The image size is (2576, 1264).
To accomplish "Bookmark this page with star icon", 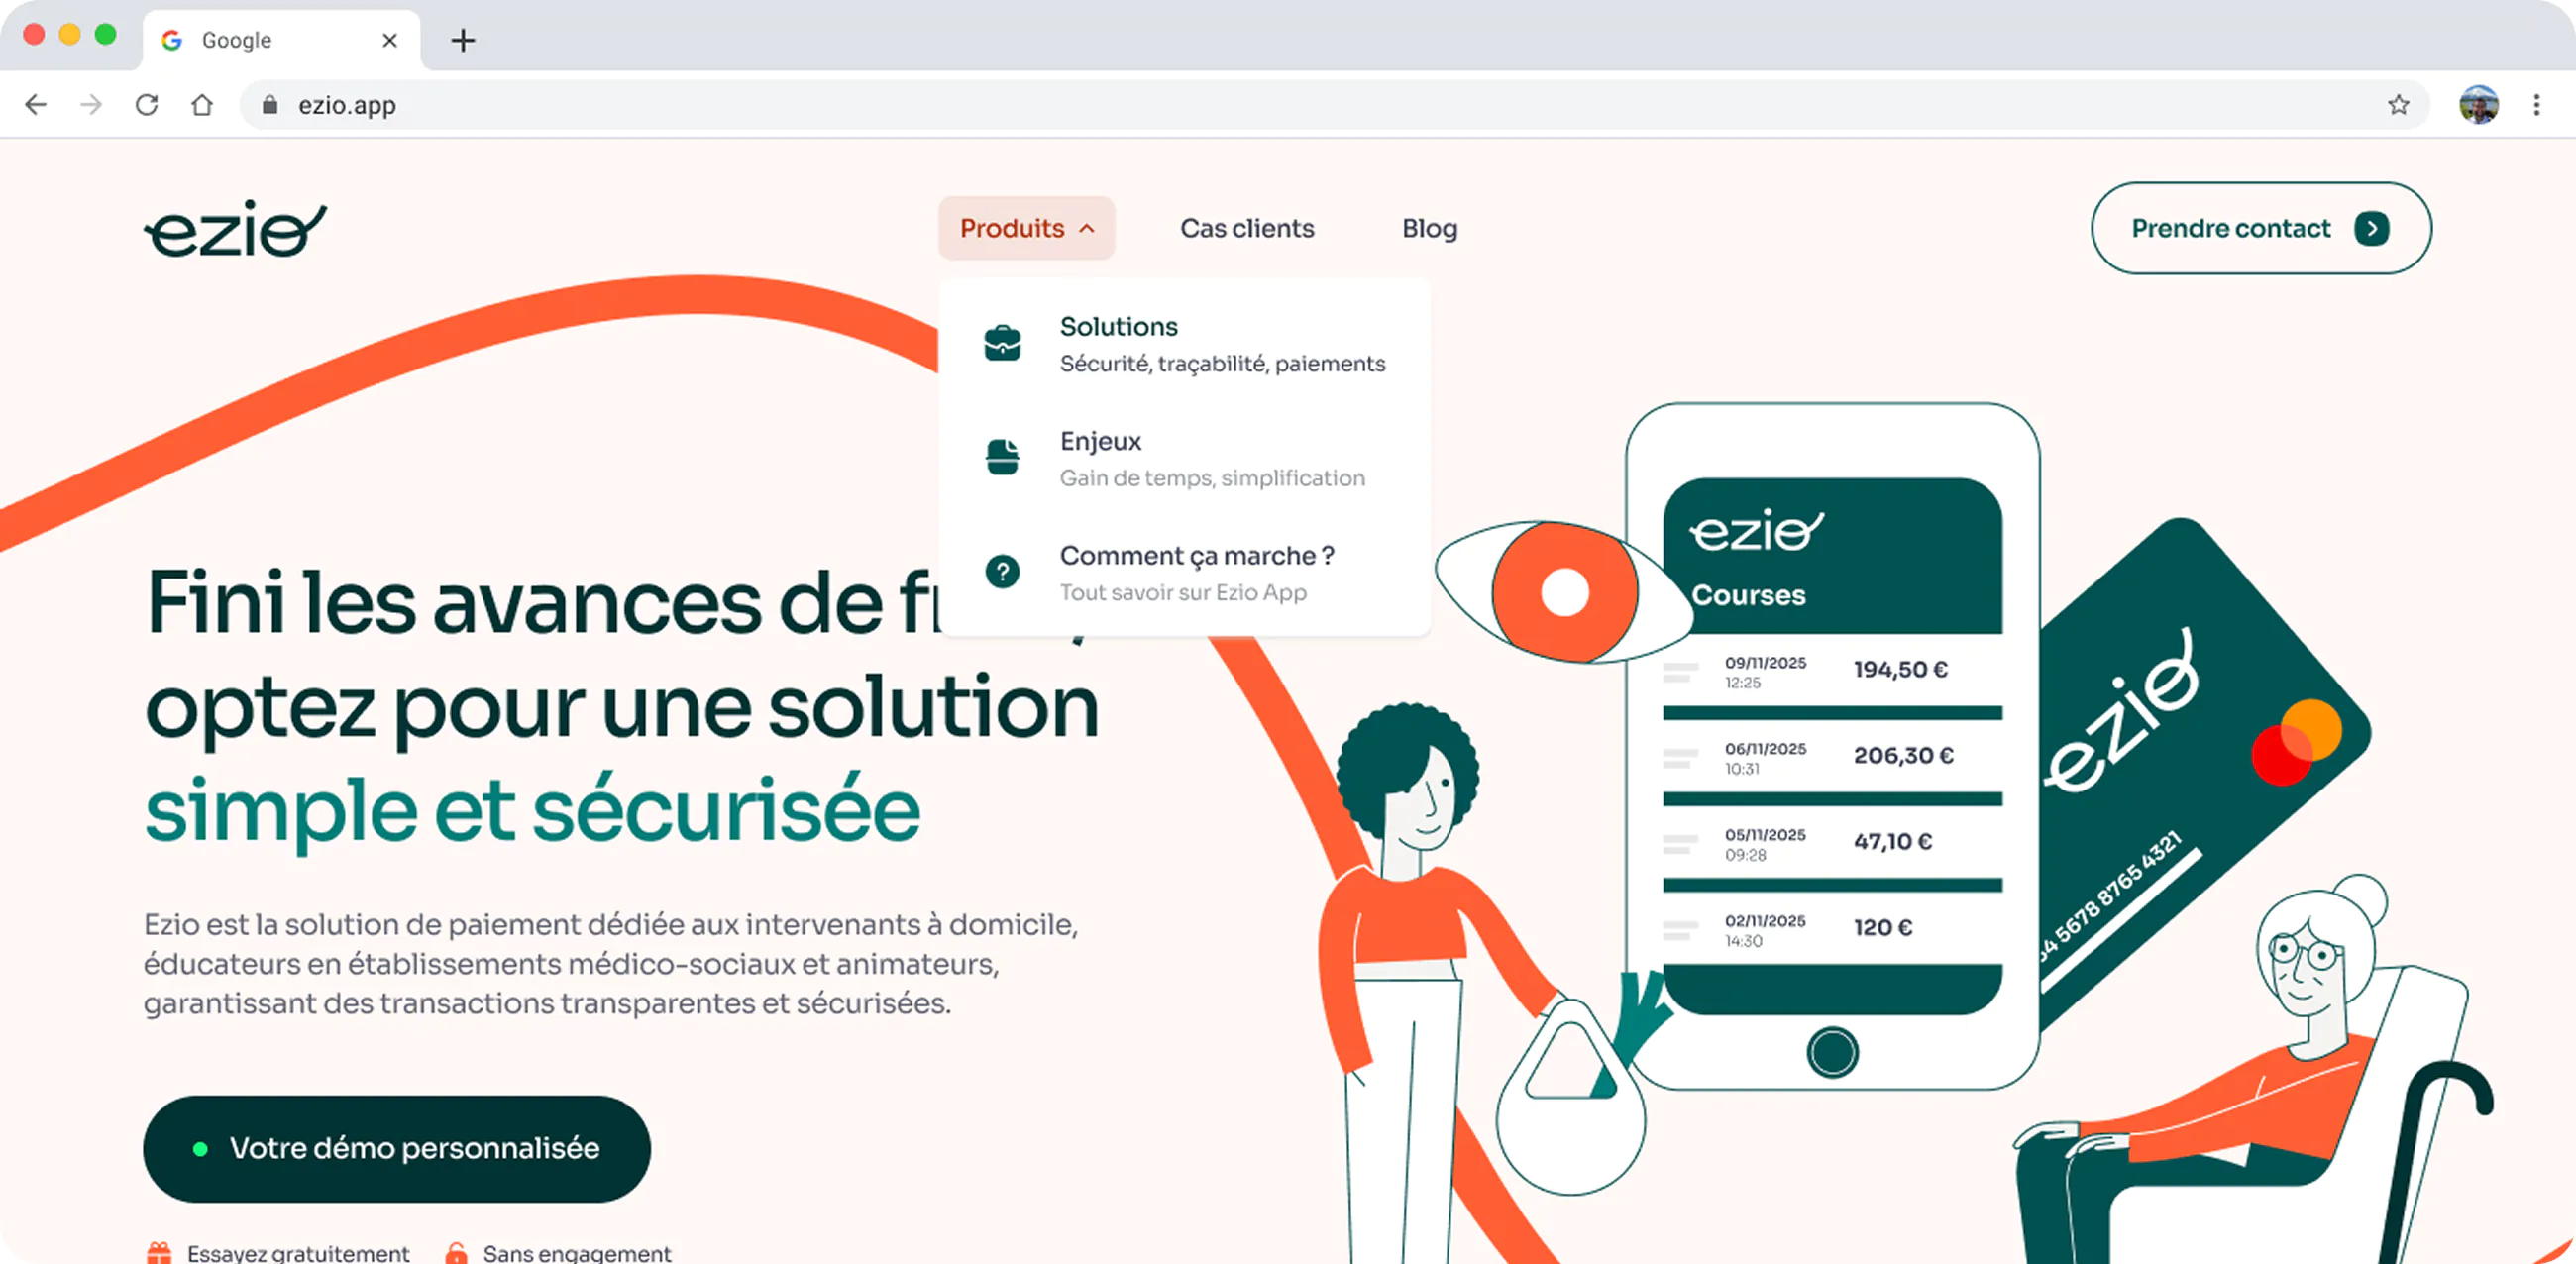I will point(2398,104).
